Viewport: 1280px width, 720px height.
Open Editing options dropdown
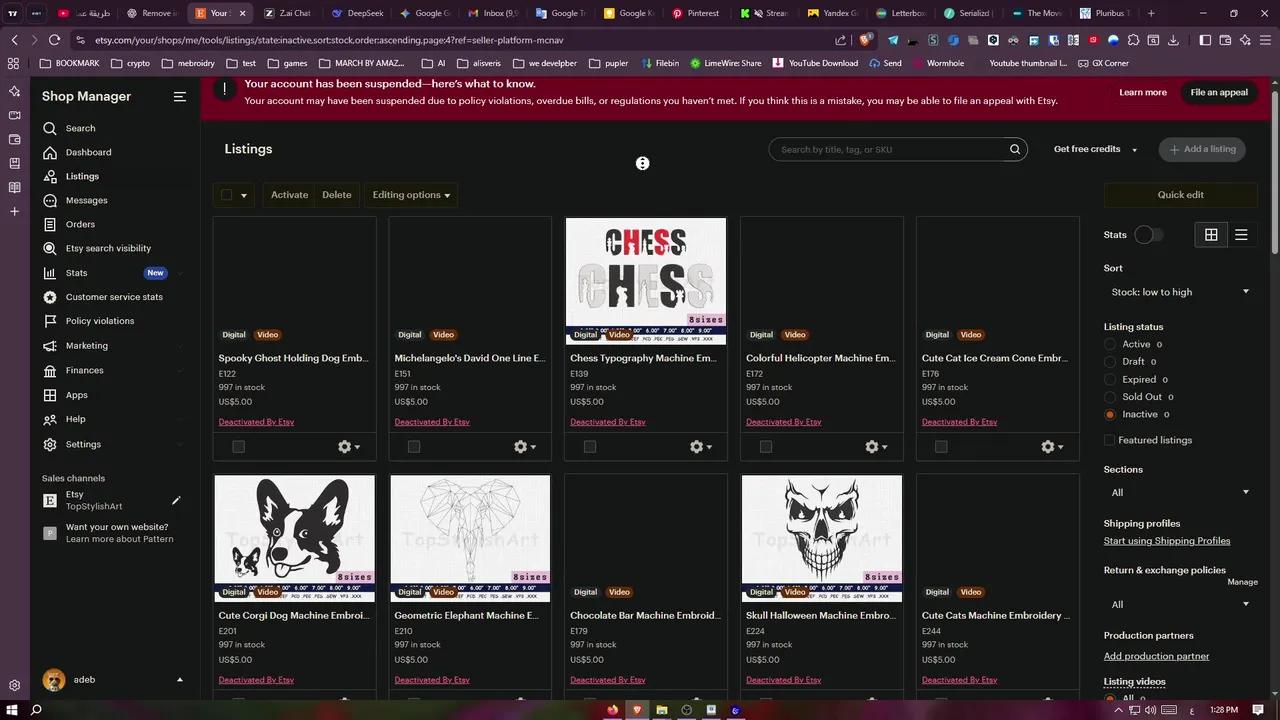point(411,195)
